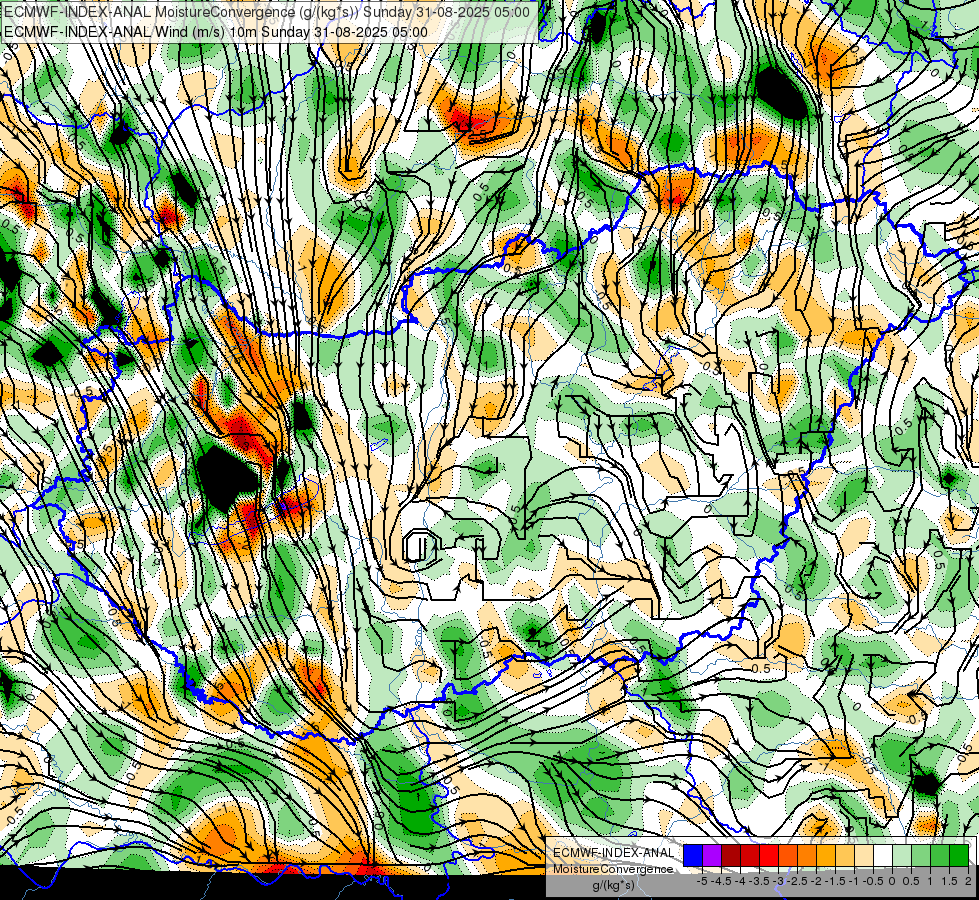Image resolution: width=979 pixels, height=900 pixels.
Task: Click the medium green swatch between 1 and 1.5
Action: pyautogui.click(x=940, y=856)
